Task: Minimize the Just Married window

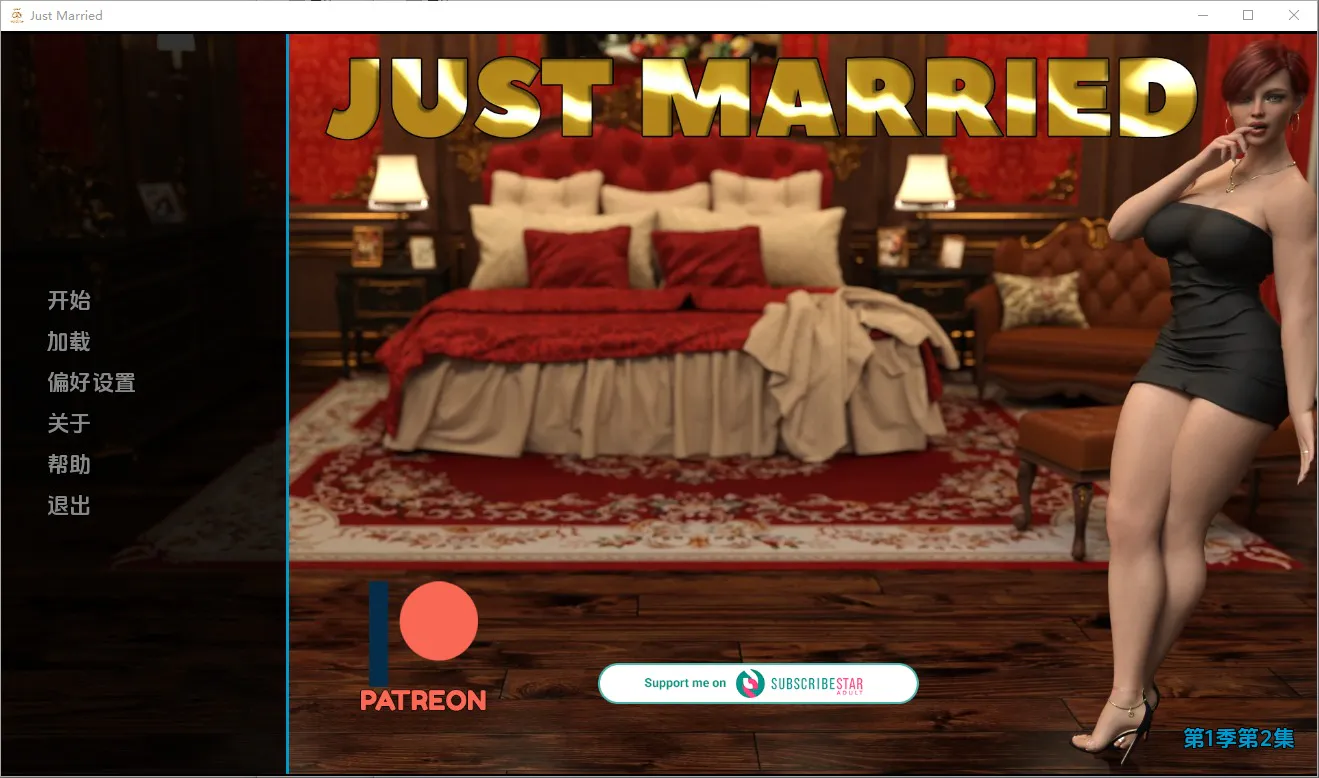Action: coord(1202,15)
